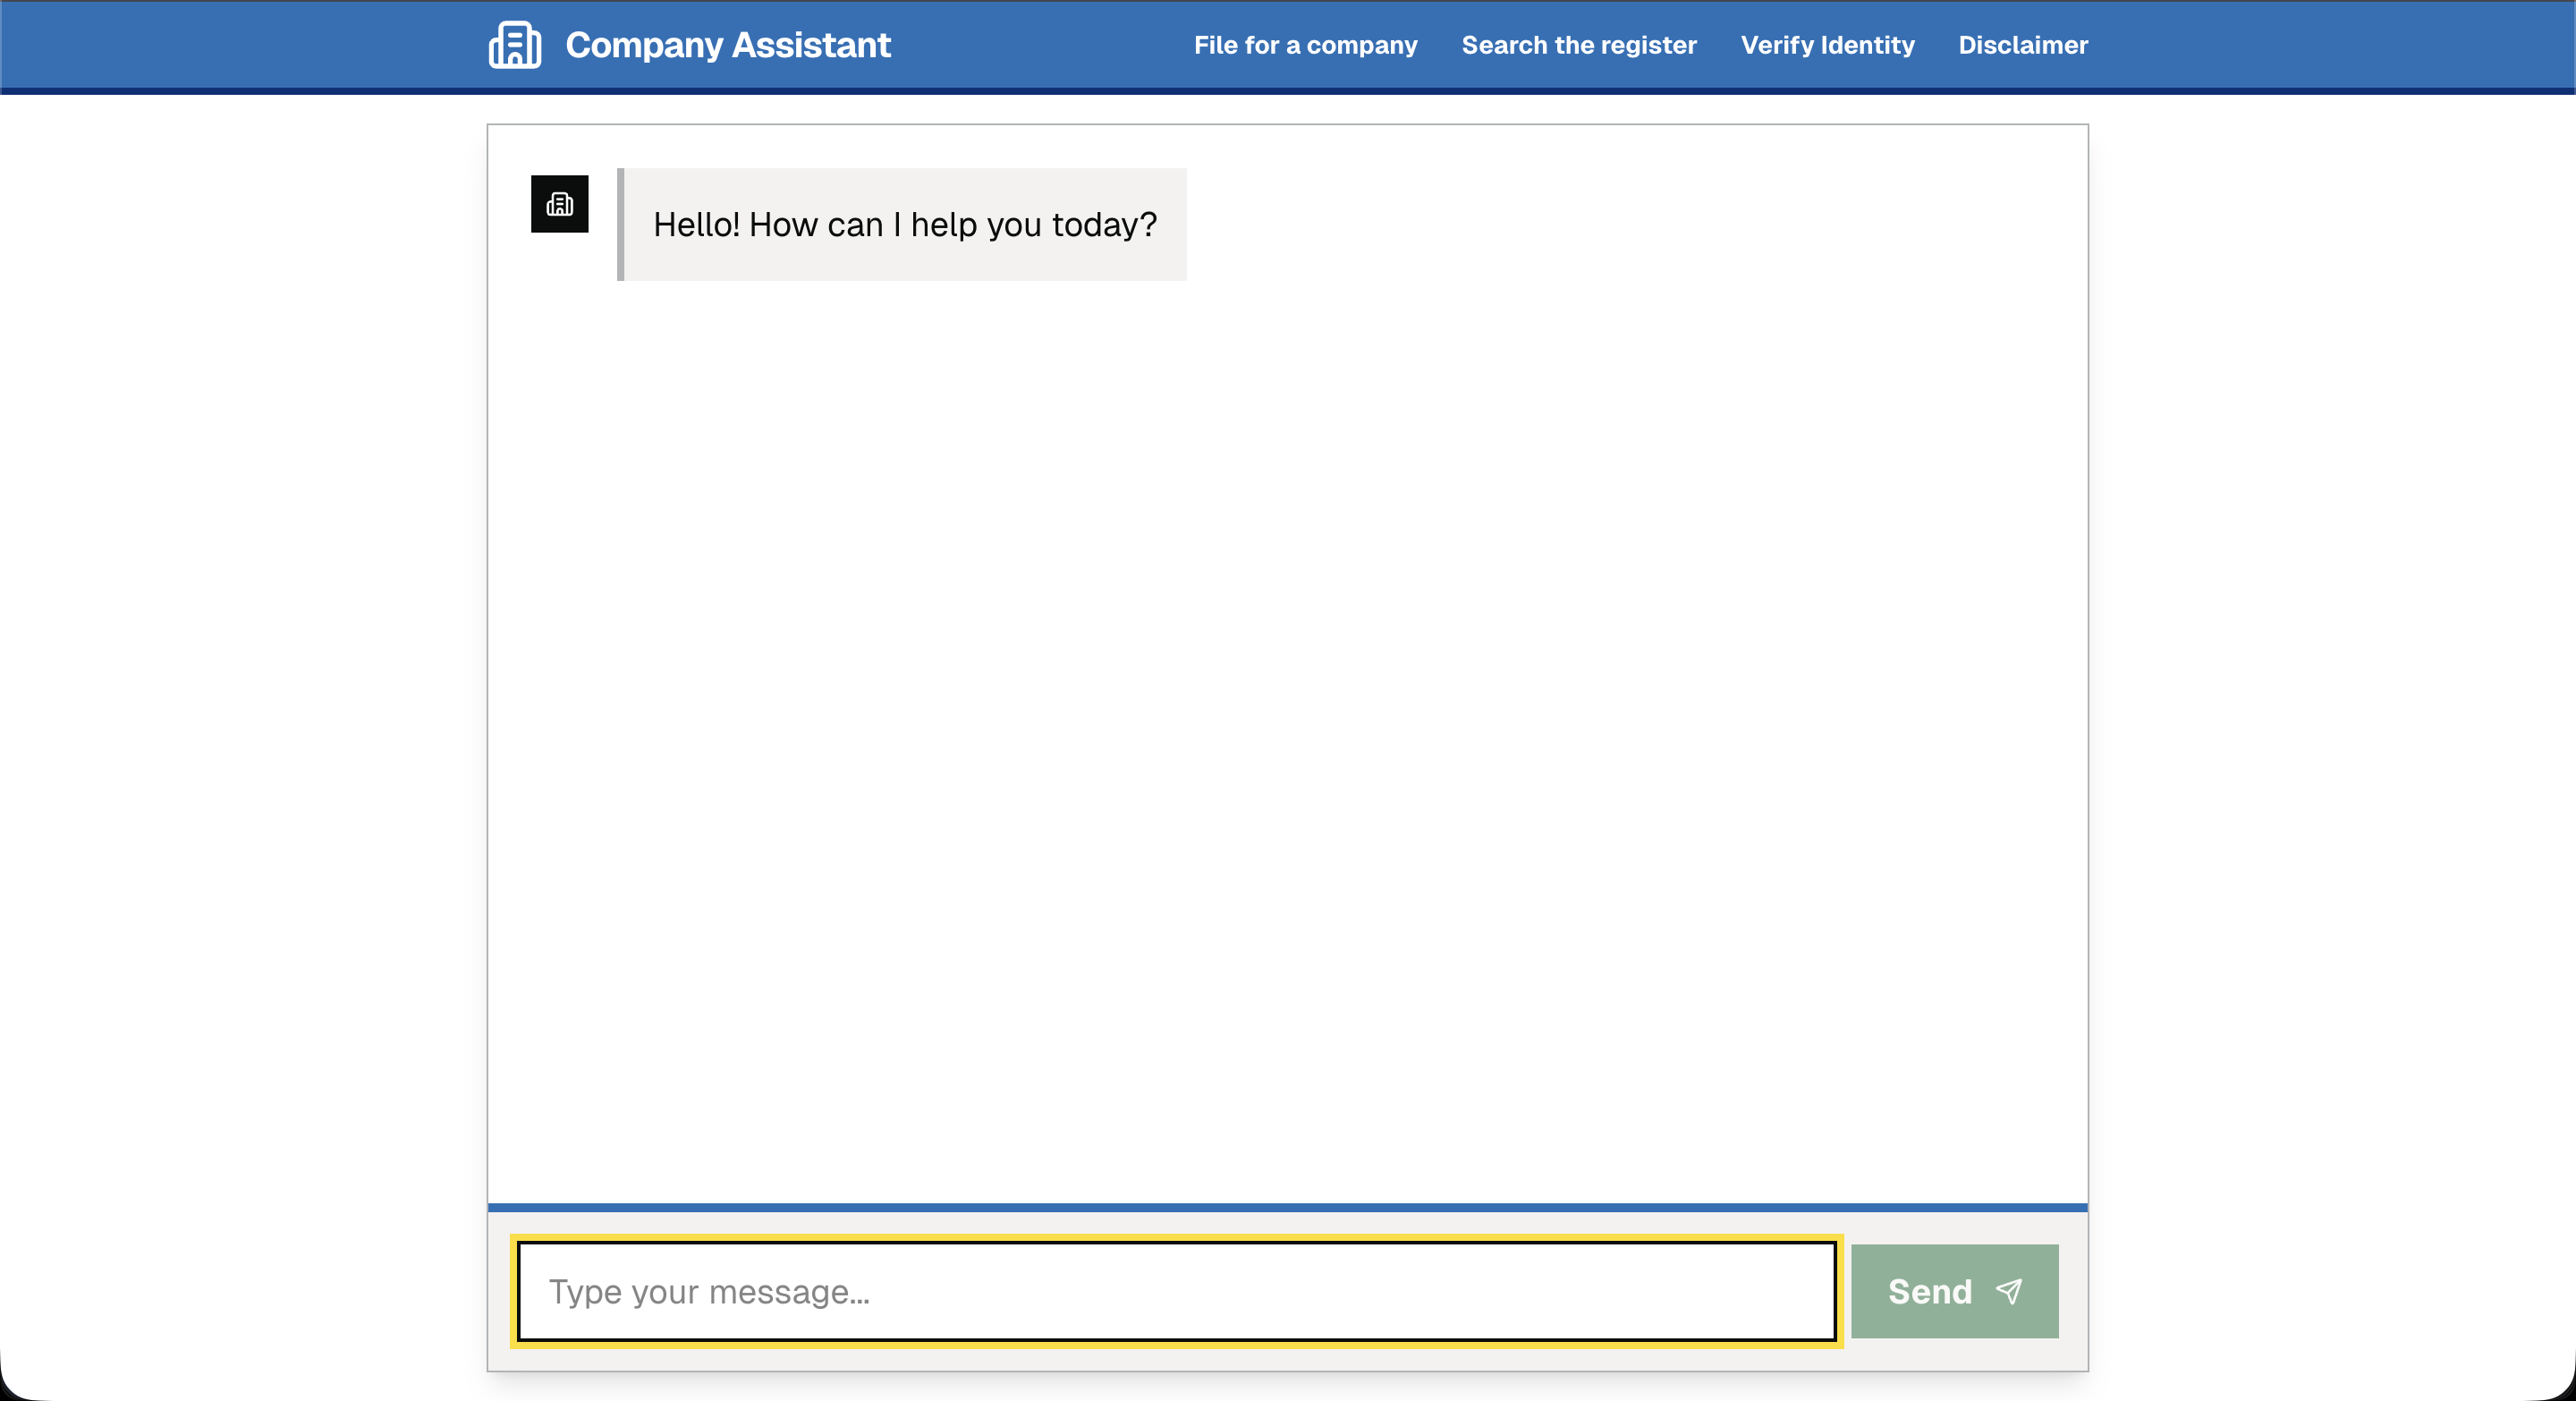Screen dimensions: 2576x1401
Task: Click the Type your message placeholder text
Action: point(709,1291)
